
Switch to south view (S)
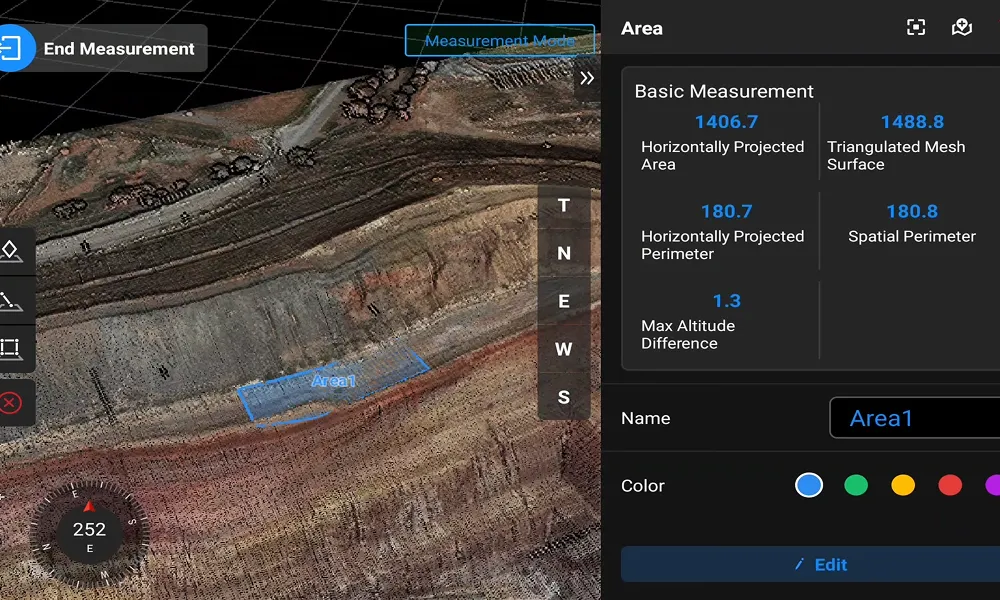click(564, 398)
